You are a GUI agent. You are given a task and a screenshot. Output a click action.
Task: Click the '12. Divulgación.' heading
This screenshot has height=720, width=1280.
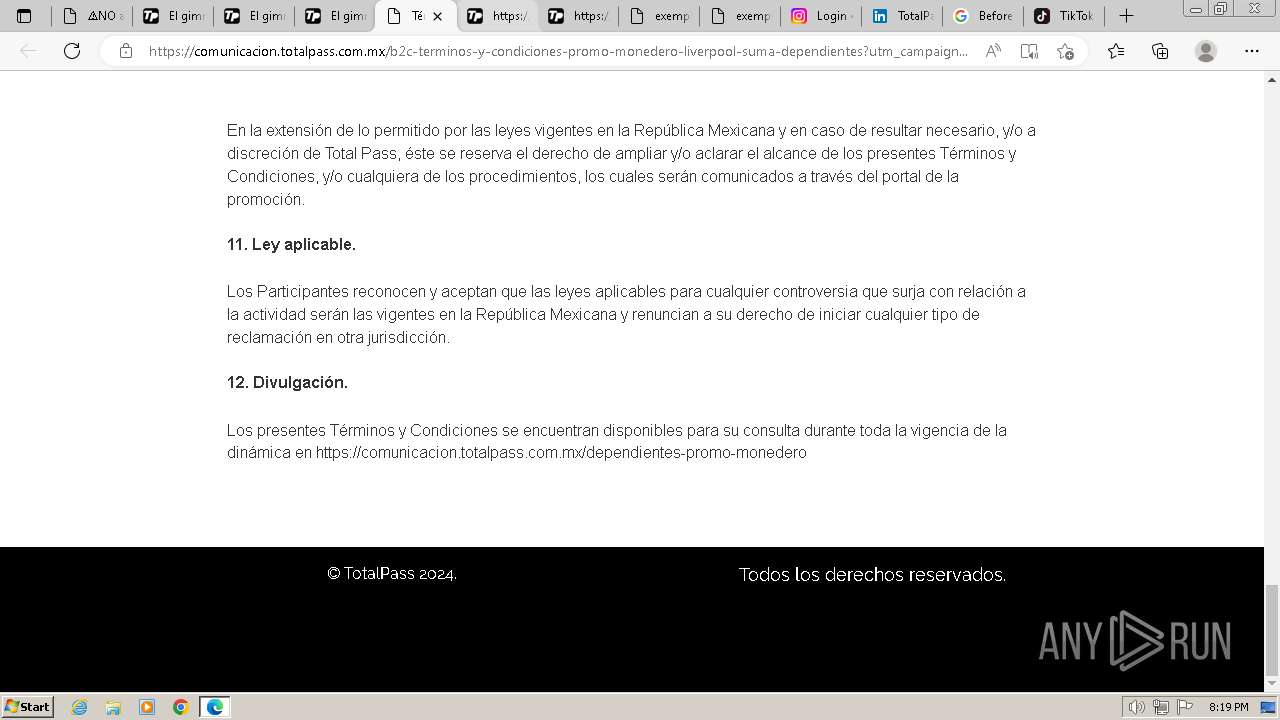(x=287, y=382)
